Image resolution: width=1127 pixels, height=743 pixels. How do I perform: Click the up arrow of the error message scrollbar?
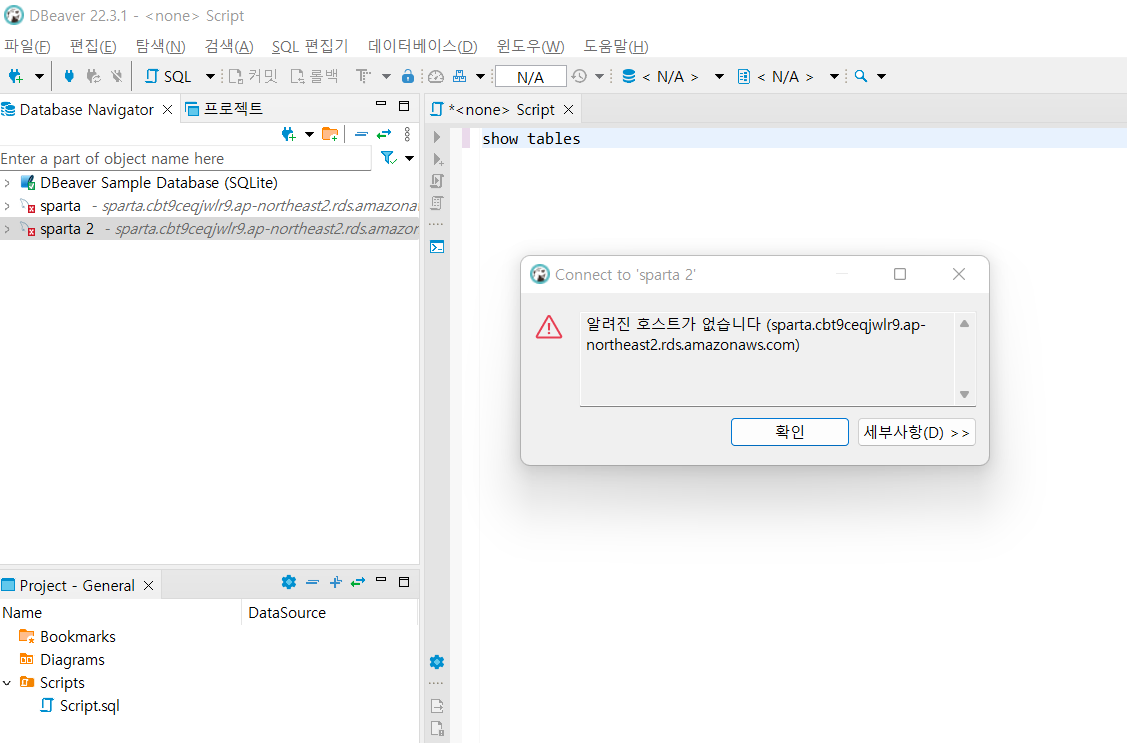click(965, 324)
